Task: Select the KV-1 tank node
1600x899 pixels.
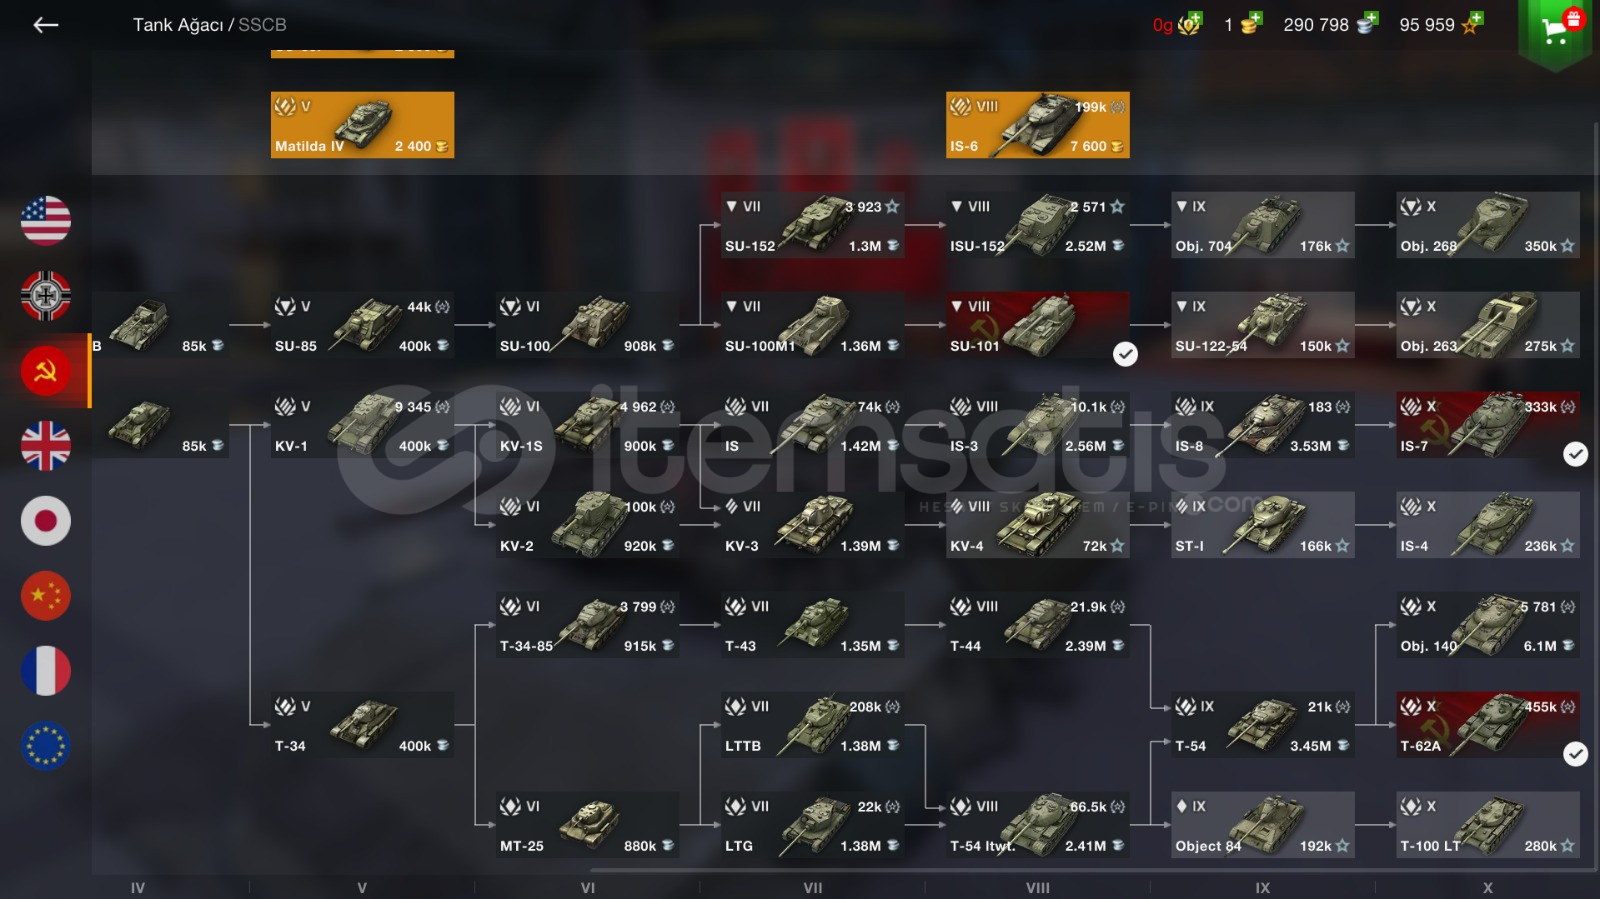Action: click(x=362, y=425)
